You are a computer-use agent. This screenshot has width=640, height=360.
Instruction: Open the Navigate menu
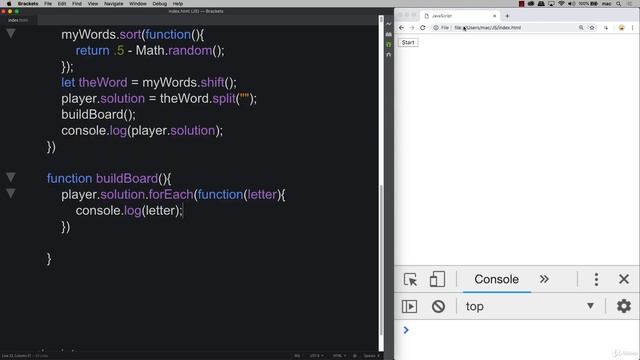[113, 3]
